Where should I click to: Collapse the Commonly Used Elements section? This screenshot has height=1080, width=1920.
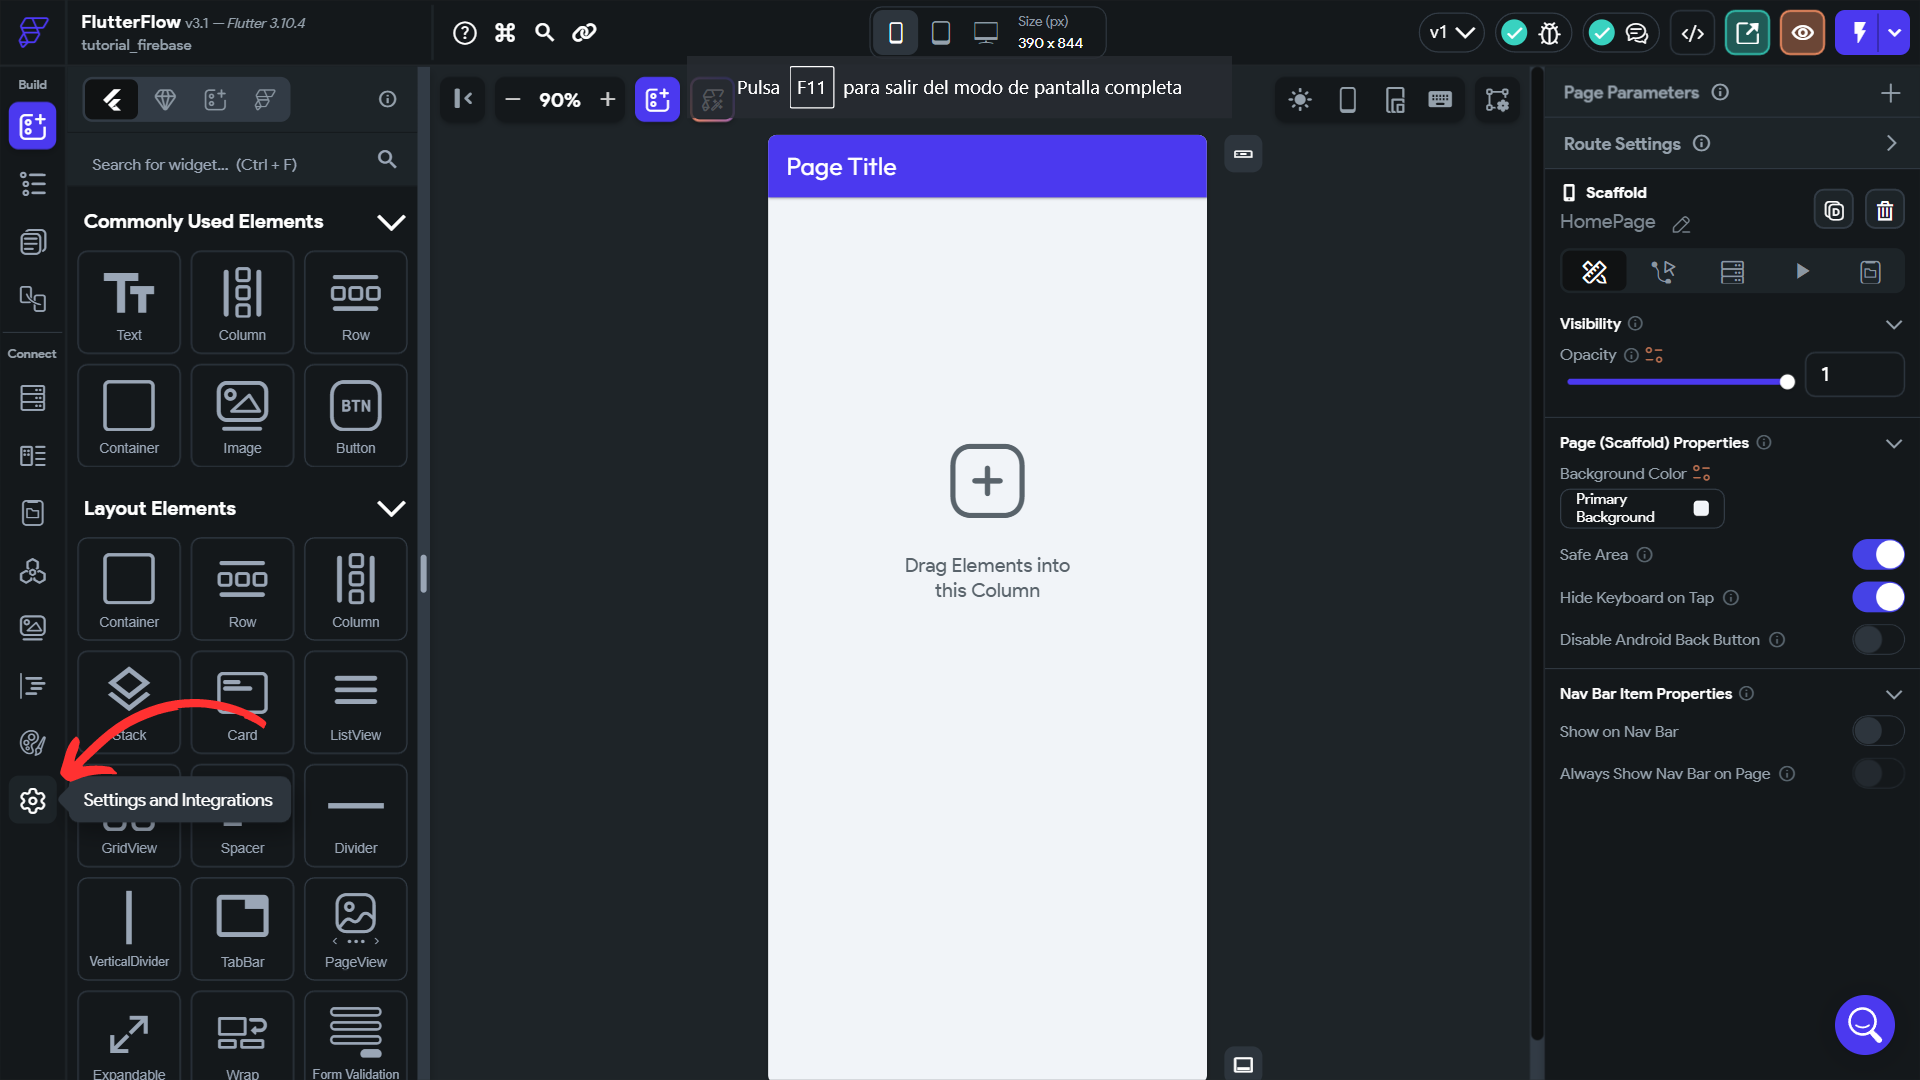pos(391,222)
